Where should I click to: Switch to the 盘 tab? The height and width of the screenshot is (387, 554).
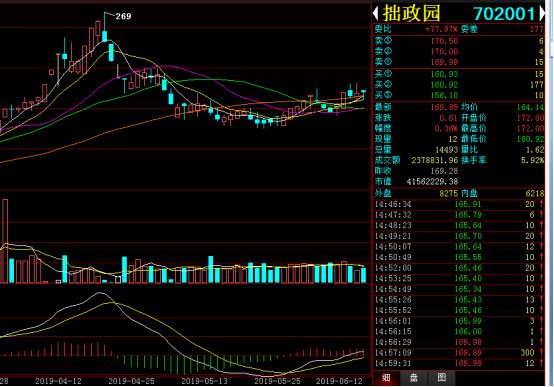click(414, 377)
